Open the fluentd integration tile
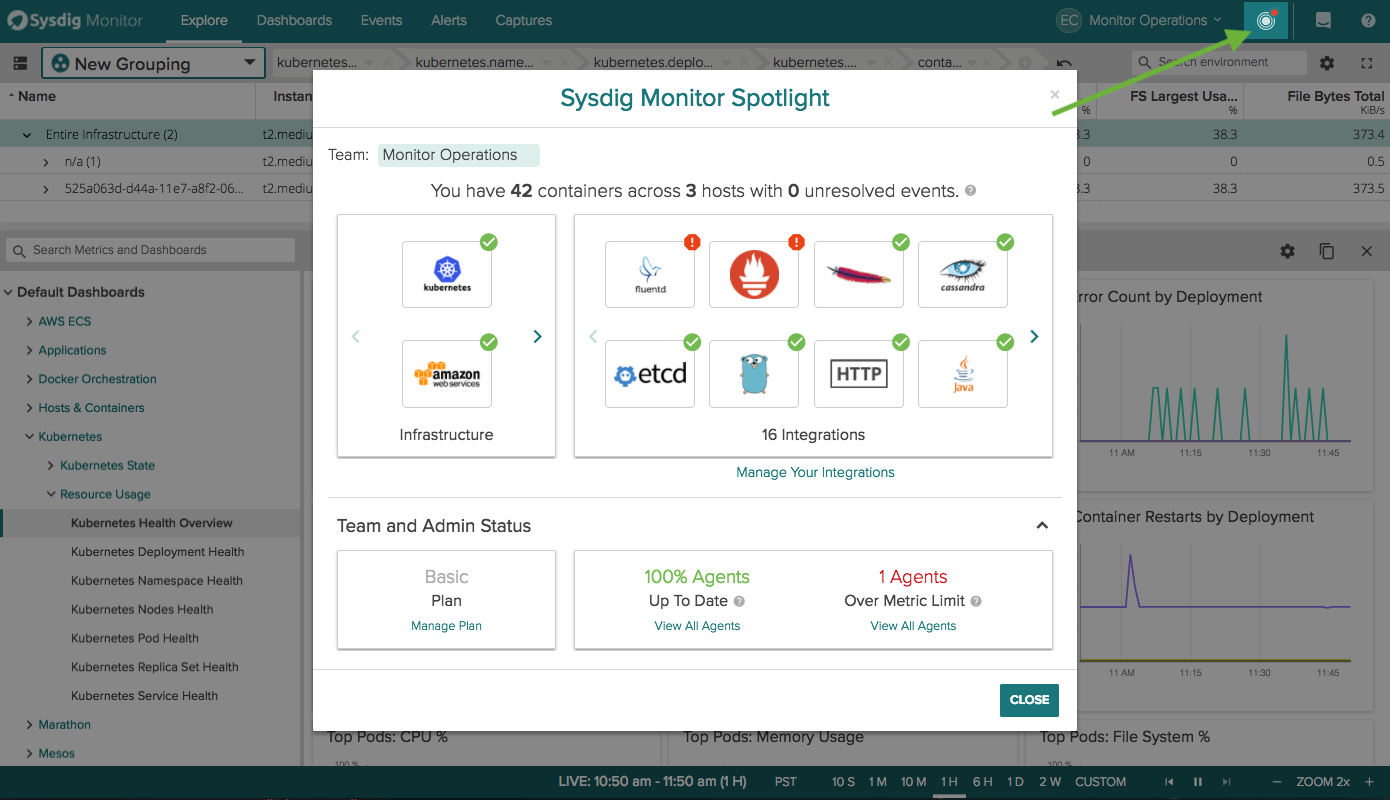Screen dimensions: 1390x800 [x=650, y=274]
